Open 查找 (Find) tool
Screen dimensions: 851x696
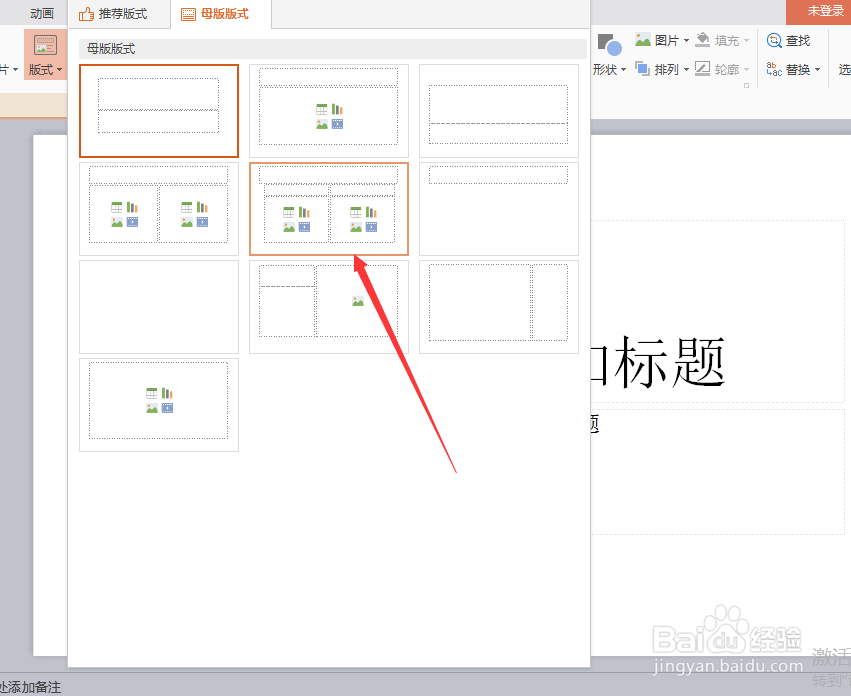(x=789, y=40)
